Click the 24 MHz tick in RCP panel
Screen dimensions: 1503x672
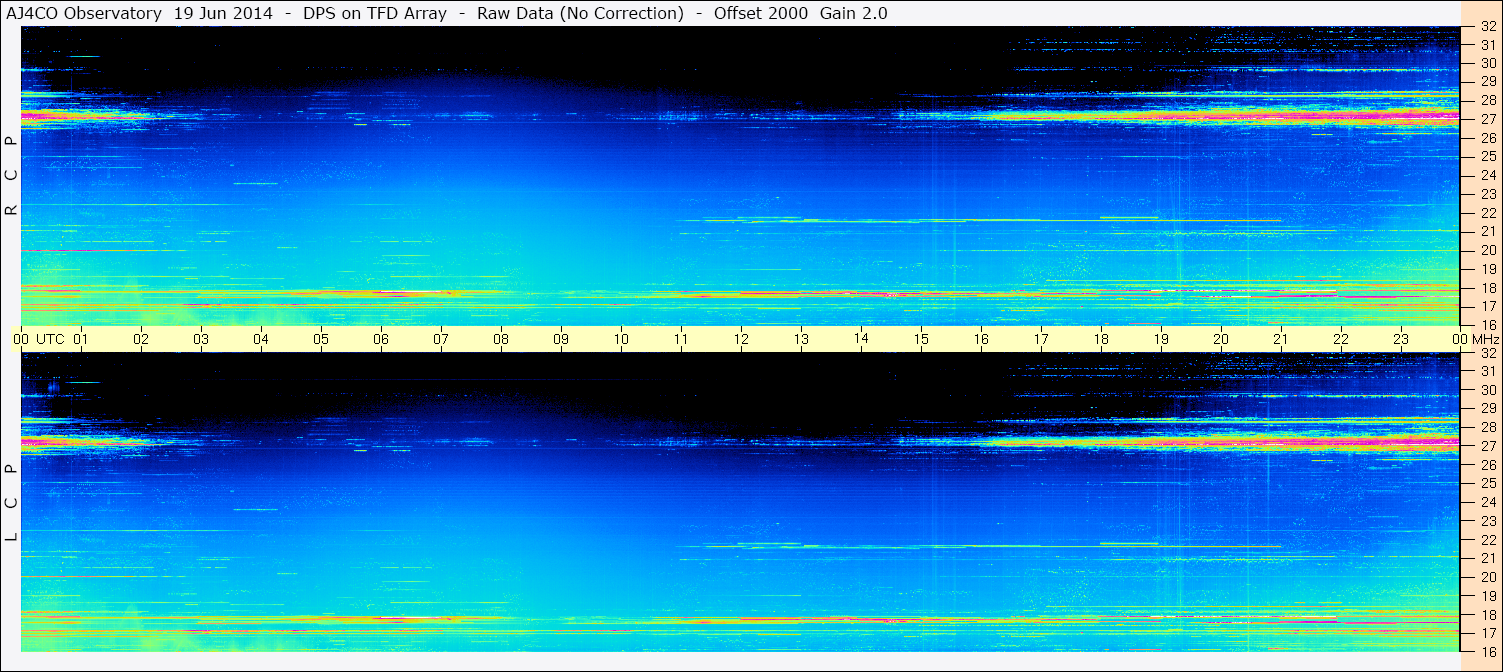point(1488,175)
